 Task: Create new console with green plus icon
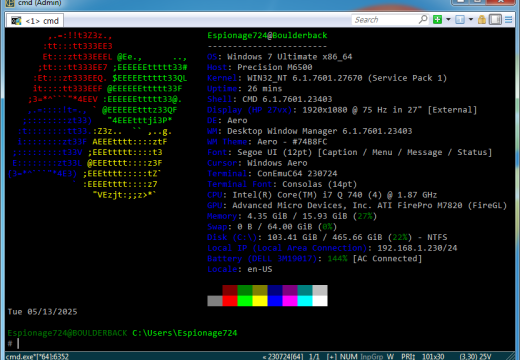pyautogui.click(x=437, y=20)
